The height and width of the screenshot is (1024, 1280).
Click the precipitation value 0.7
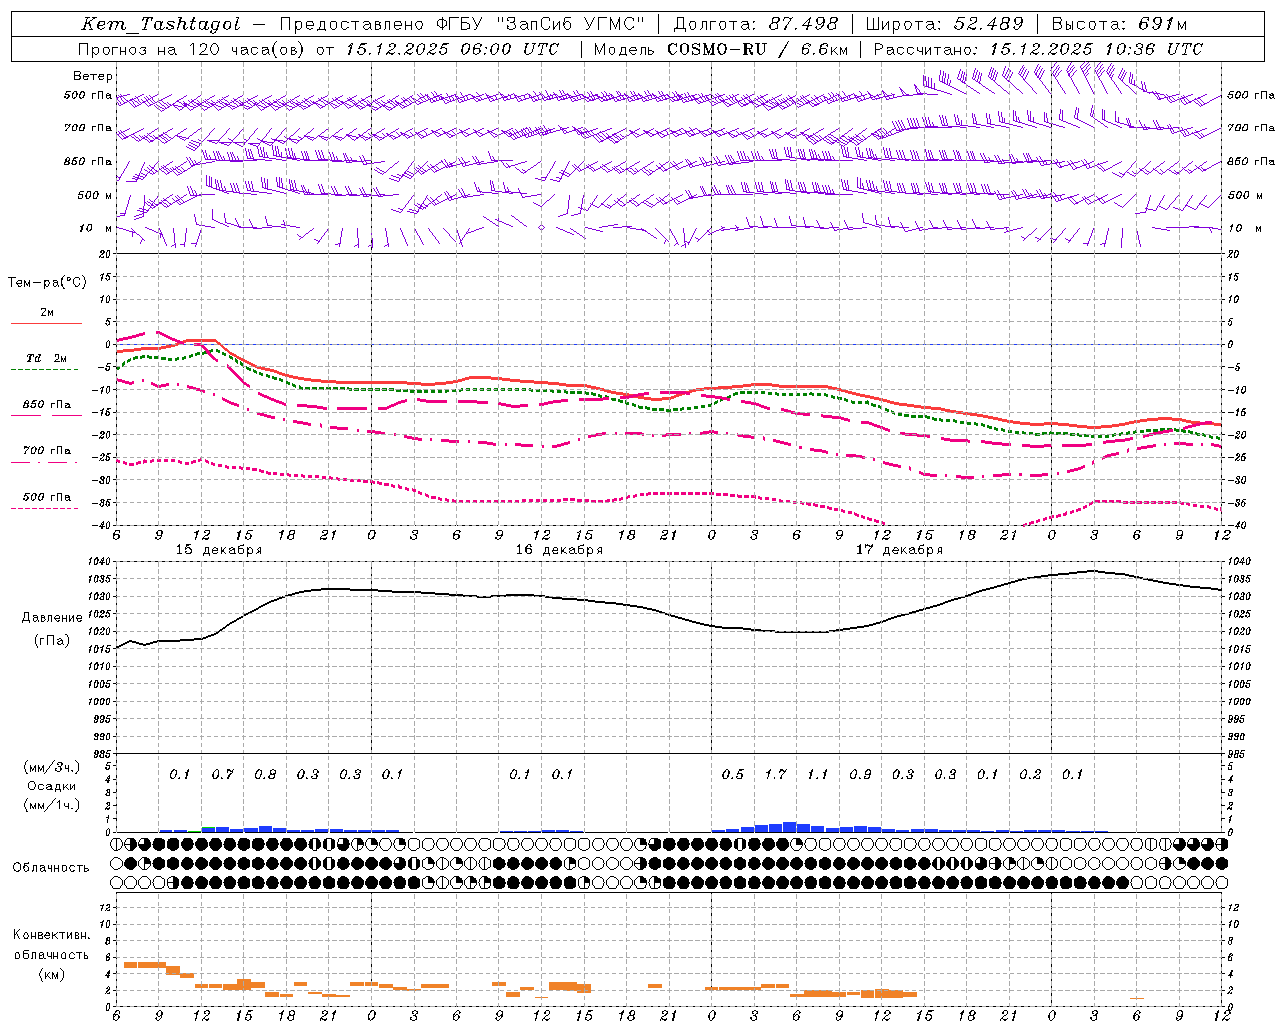pyautogui.click(x=222, y=774)
